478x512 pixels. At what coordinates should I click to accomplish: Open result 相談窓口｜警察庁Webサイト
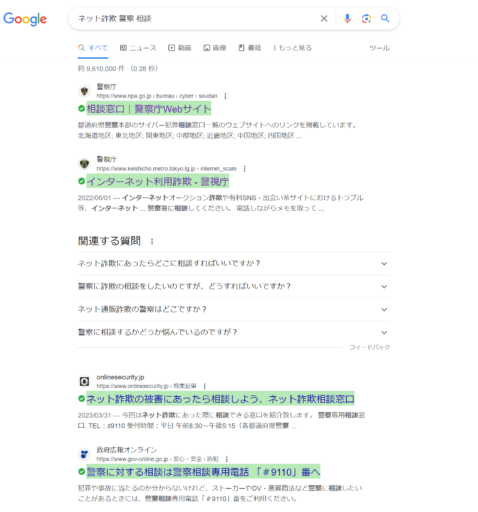coord(149,109)
